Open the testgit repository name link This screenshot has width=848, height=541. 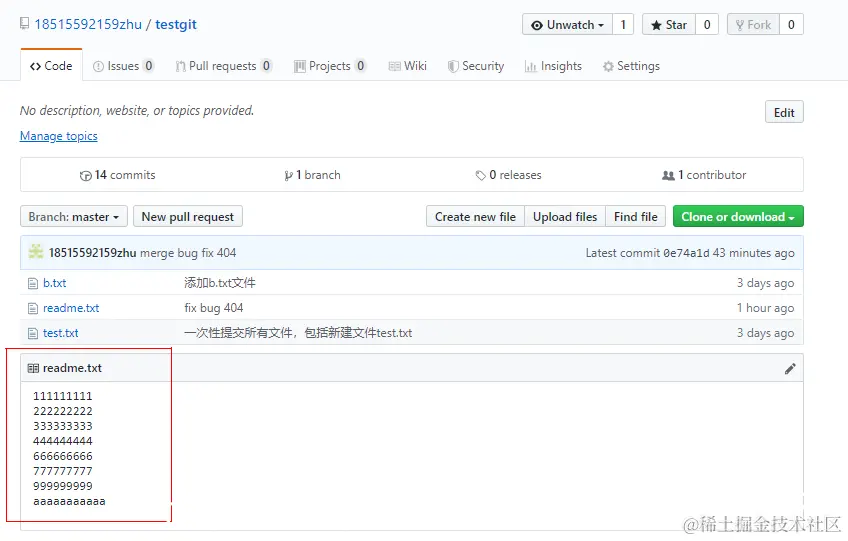[176, 24]
